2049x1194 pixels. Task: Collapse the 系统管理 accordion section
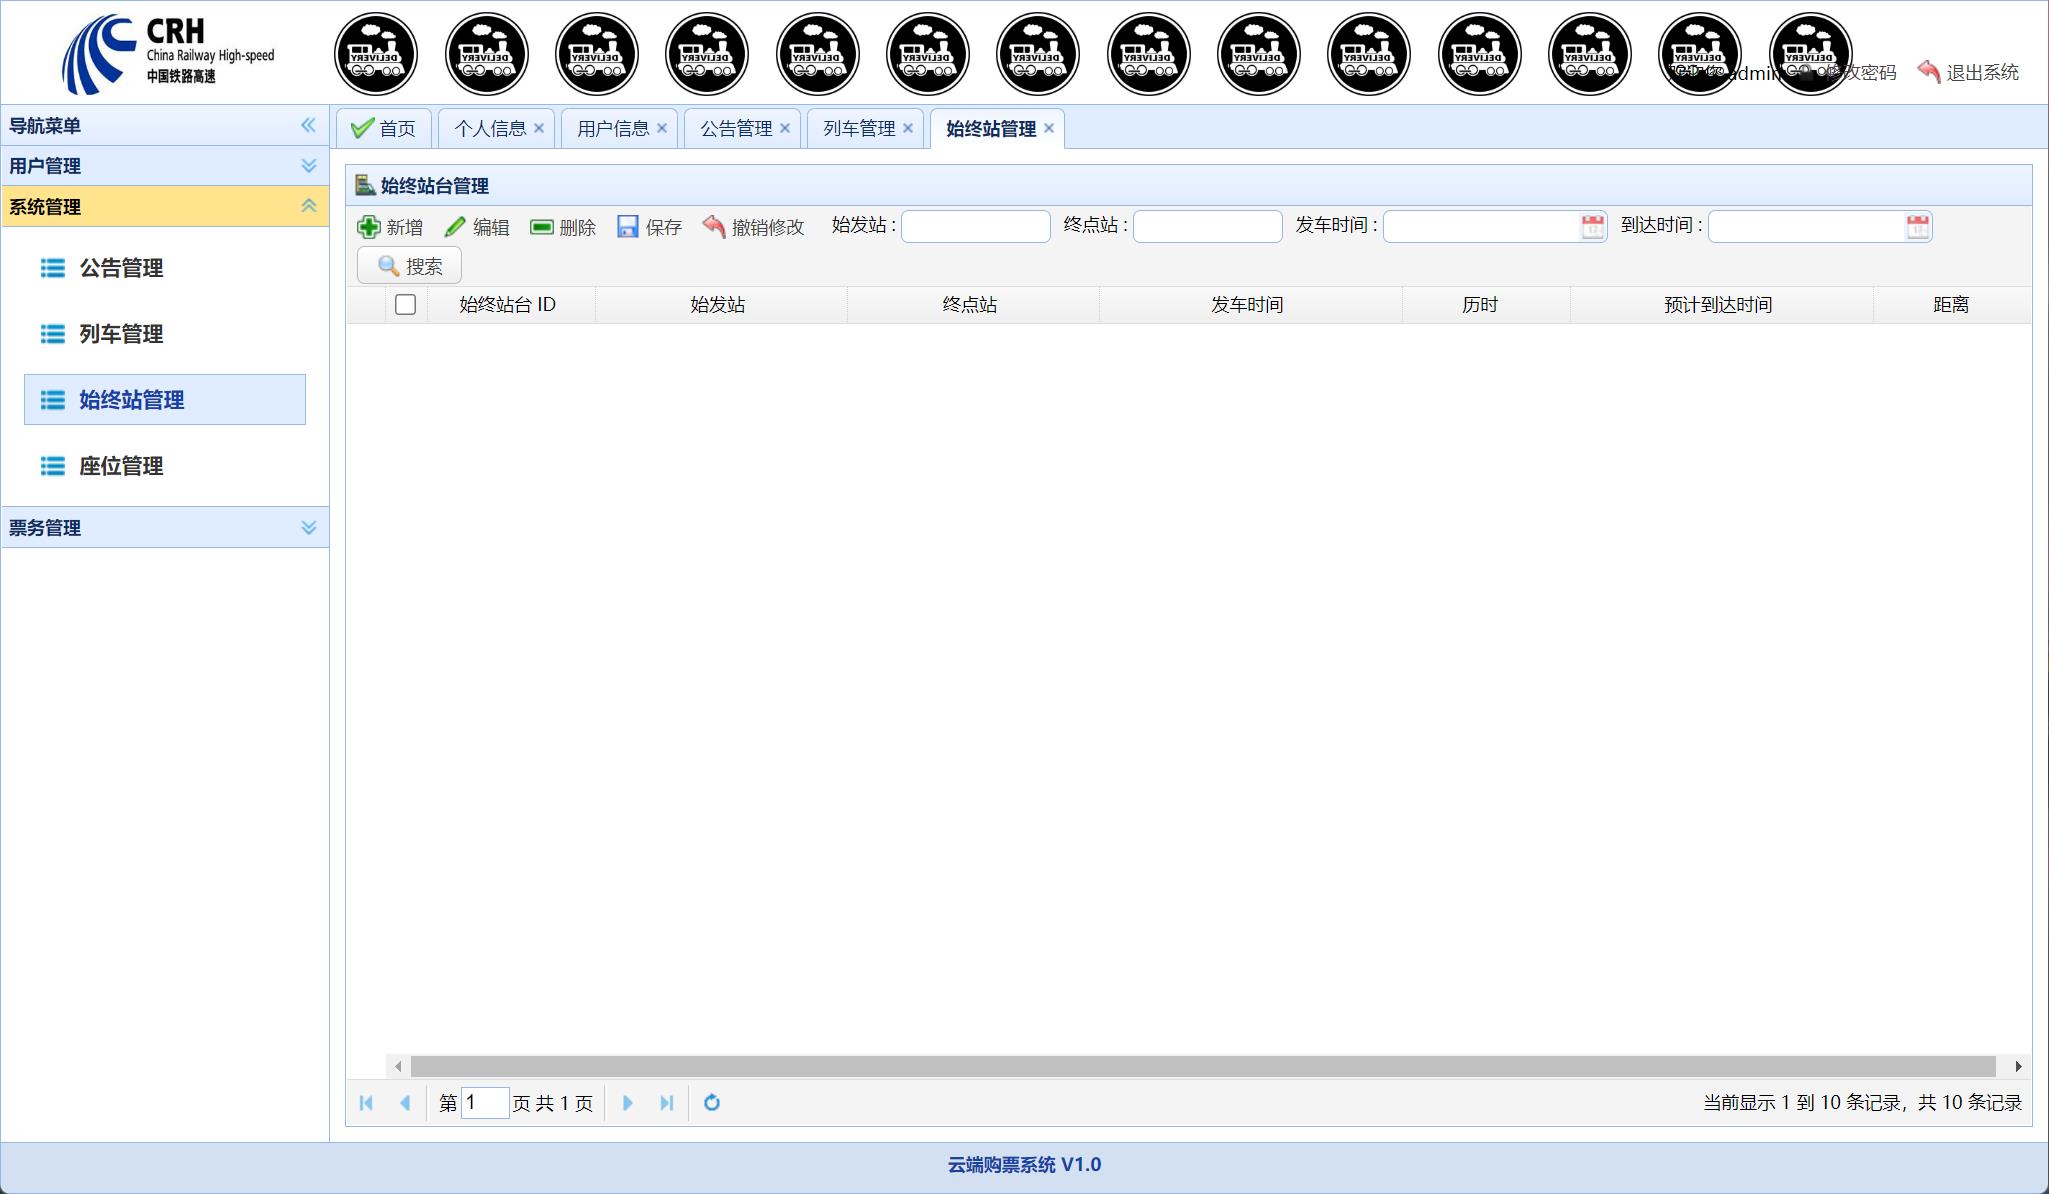(309, 206)
